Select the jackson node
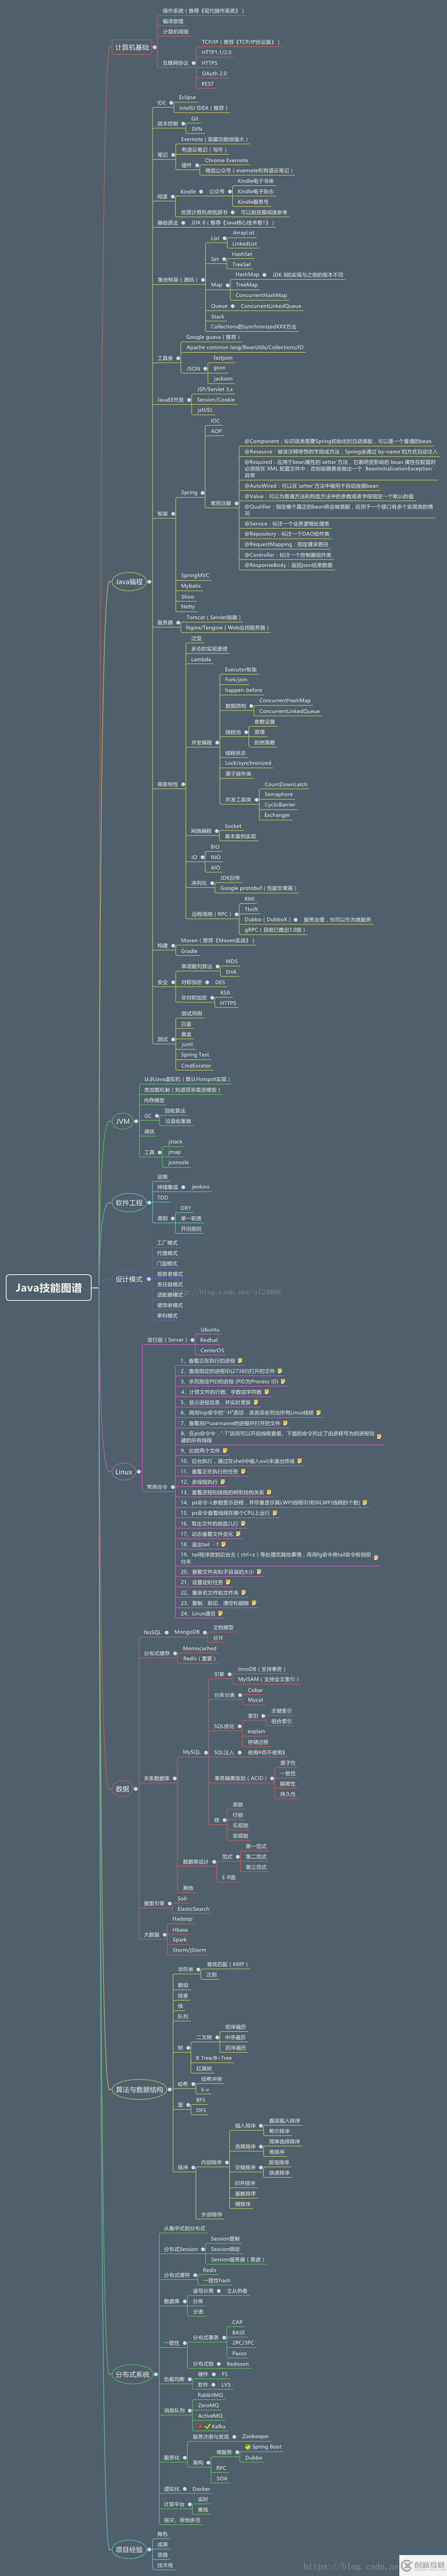 pos(223,379)
